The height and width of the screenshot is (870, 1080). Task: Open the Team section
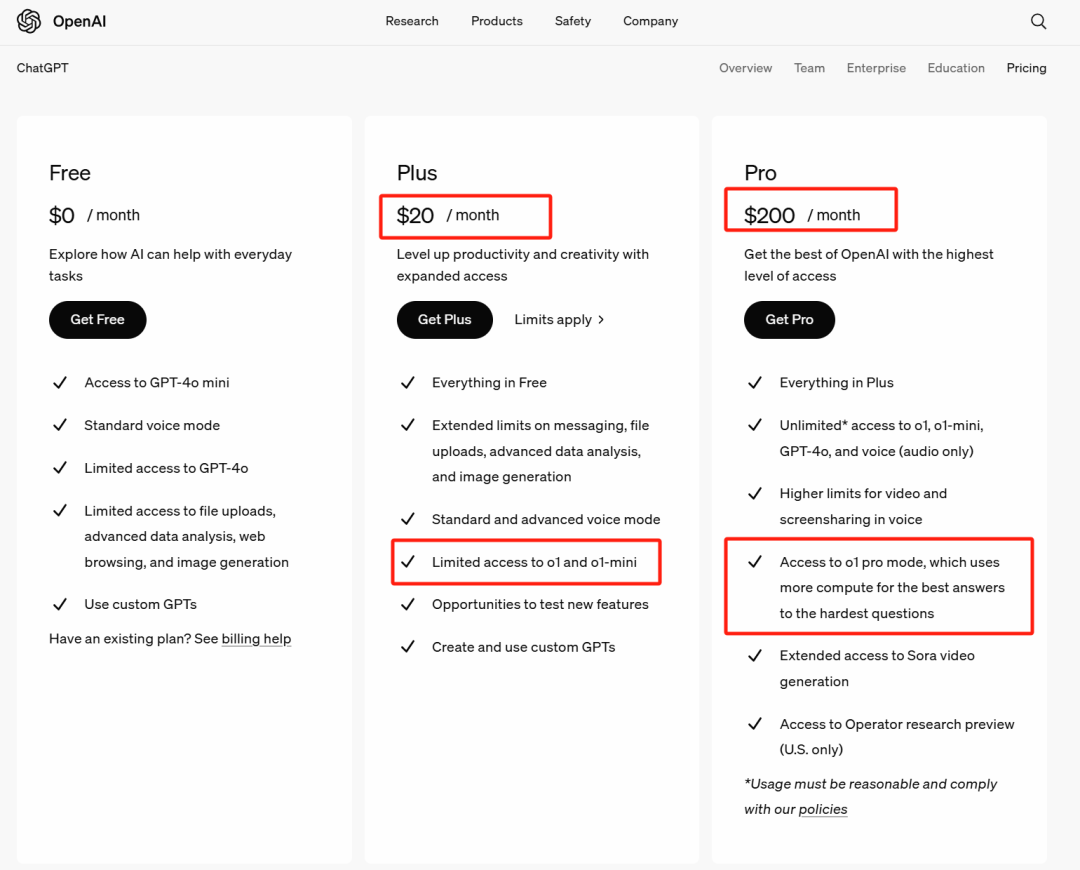(809, 67)
